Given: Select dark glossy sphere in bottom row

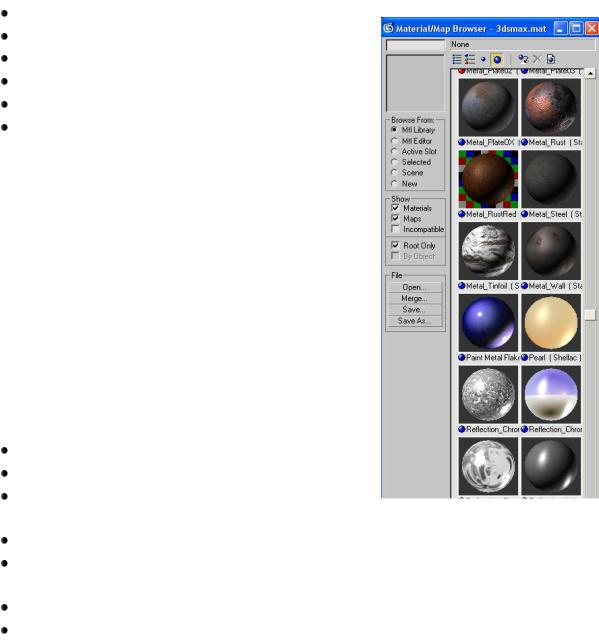Looking at the screenshot, I should (551, 466).
